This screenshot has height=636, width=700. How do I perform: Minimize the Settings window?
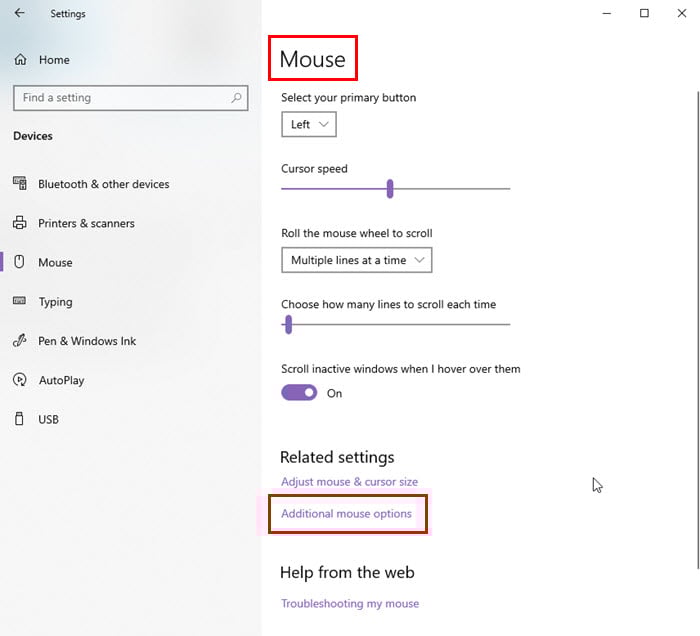tap(606, 13)
